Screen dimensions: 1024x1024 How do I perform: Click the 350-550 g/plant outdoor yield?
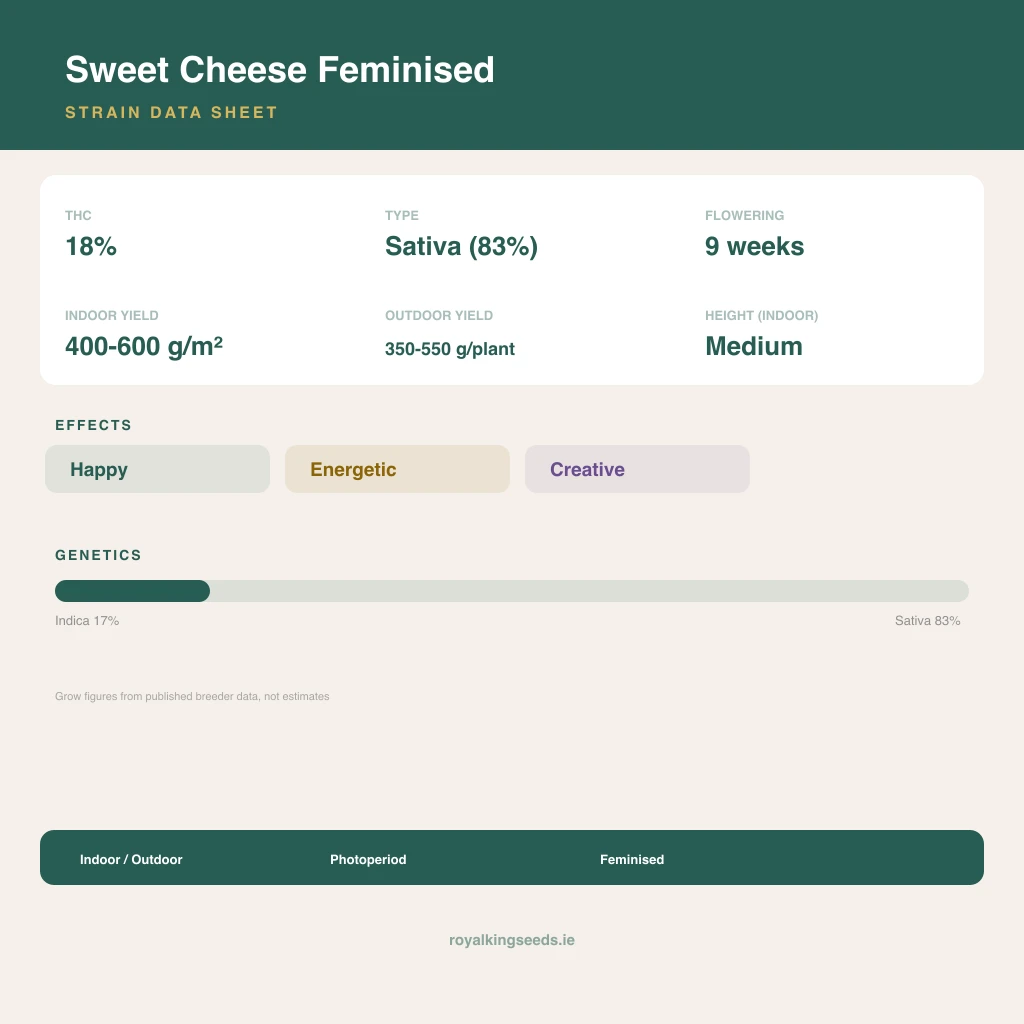450,349
